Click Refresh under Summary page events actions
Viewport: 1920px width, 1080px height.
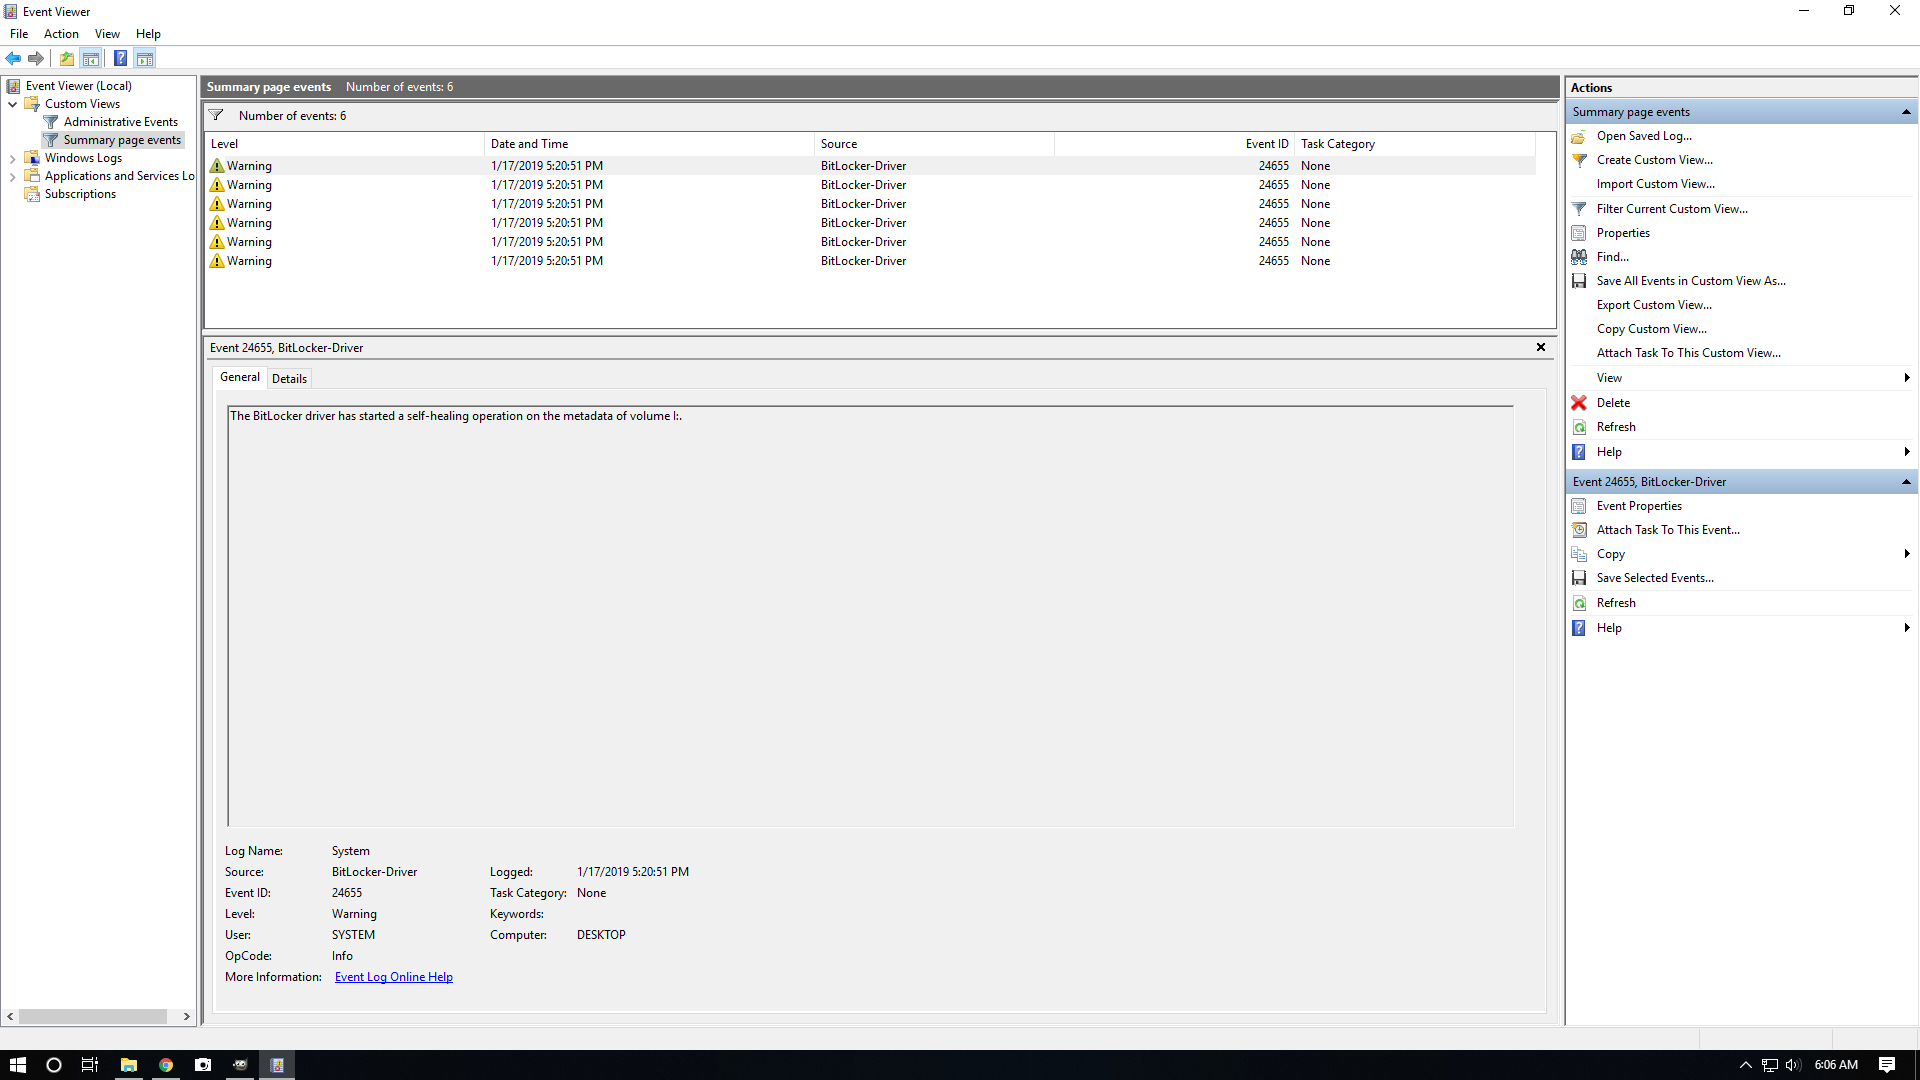click(1616, 427)
